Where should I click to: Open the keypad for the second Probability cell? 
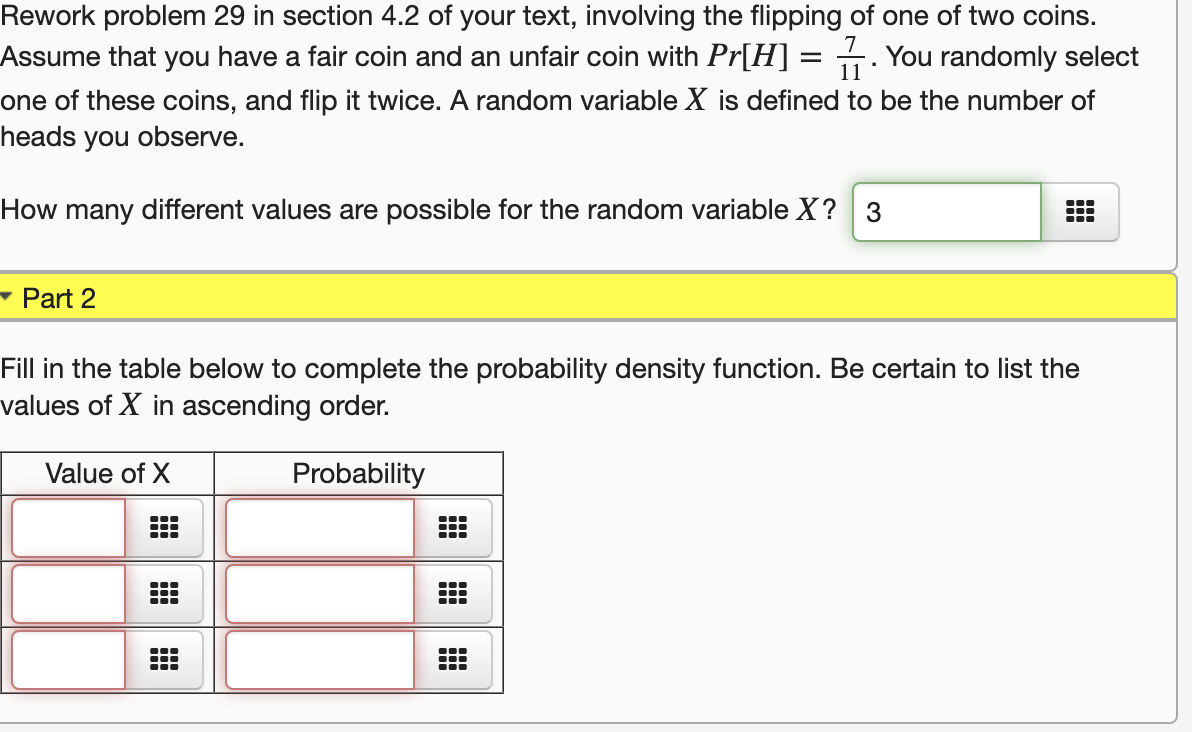(454, 593)
